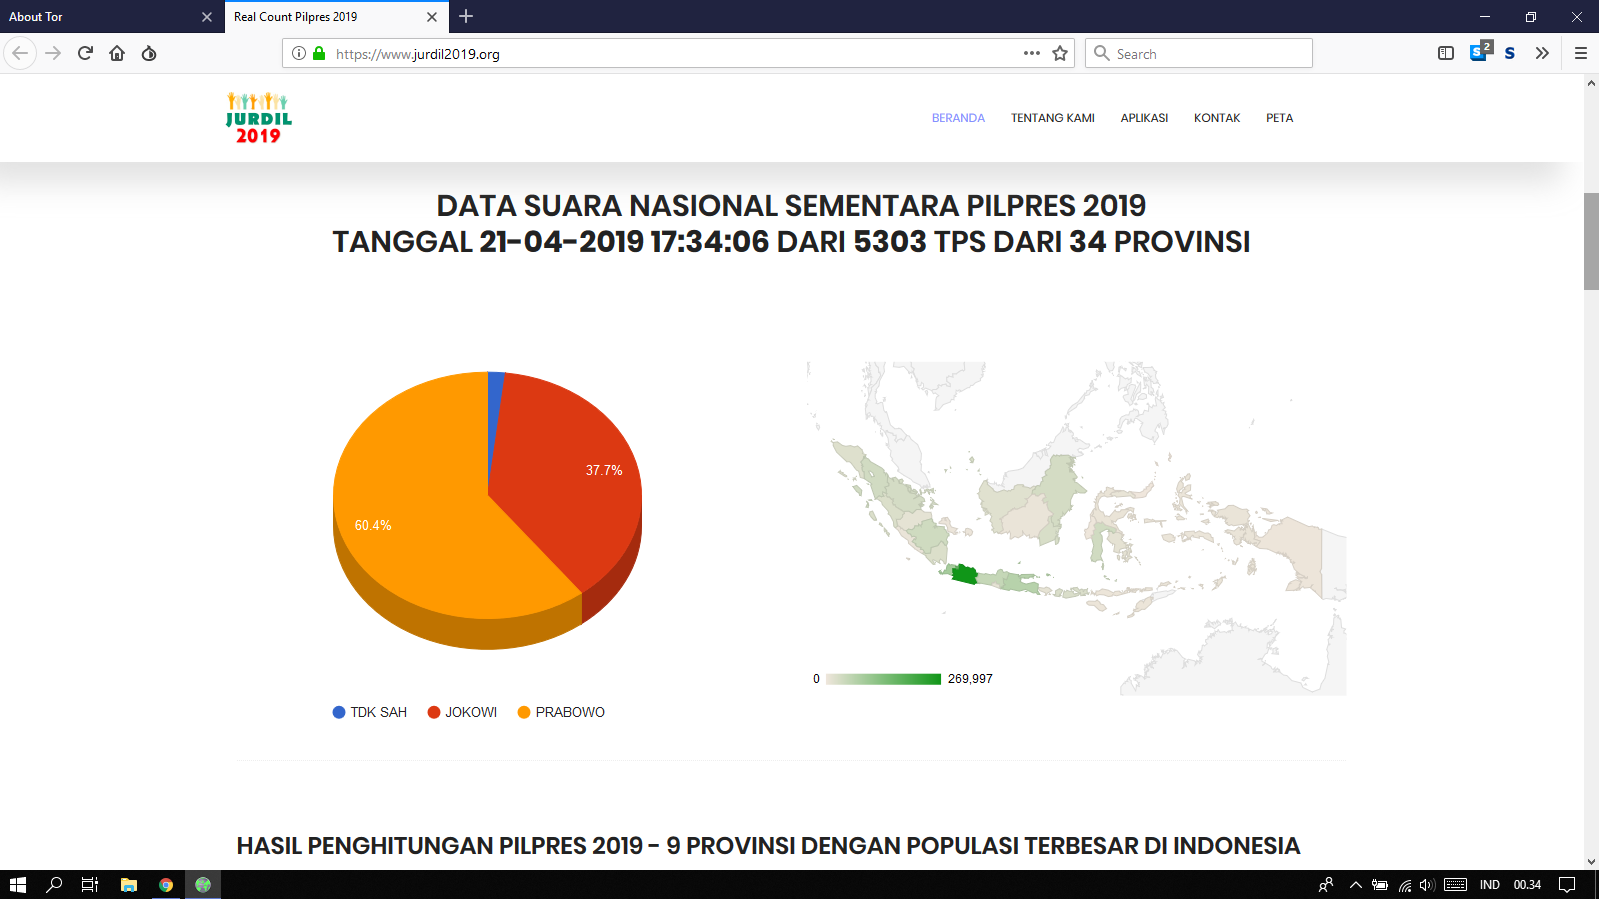1599x899 pixels.
Task: Expand more toolbar tools chevron
Action: (1542, 53)
